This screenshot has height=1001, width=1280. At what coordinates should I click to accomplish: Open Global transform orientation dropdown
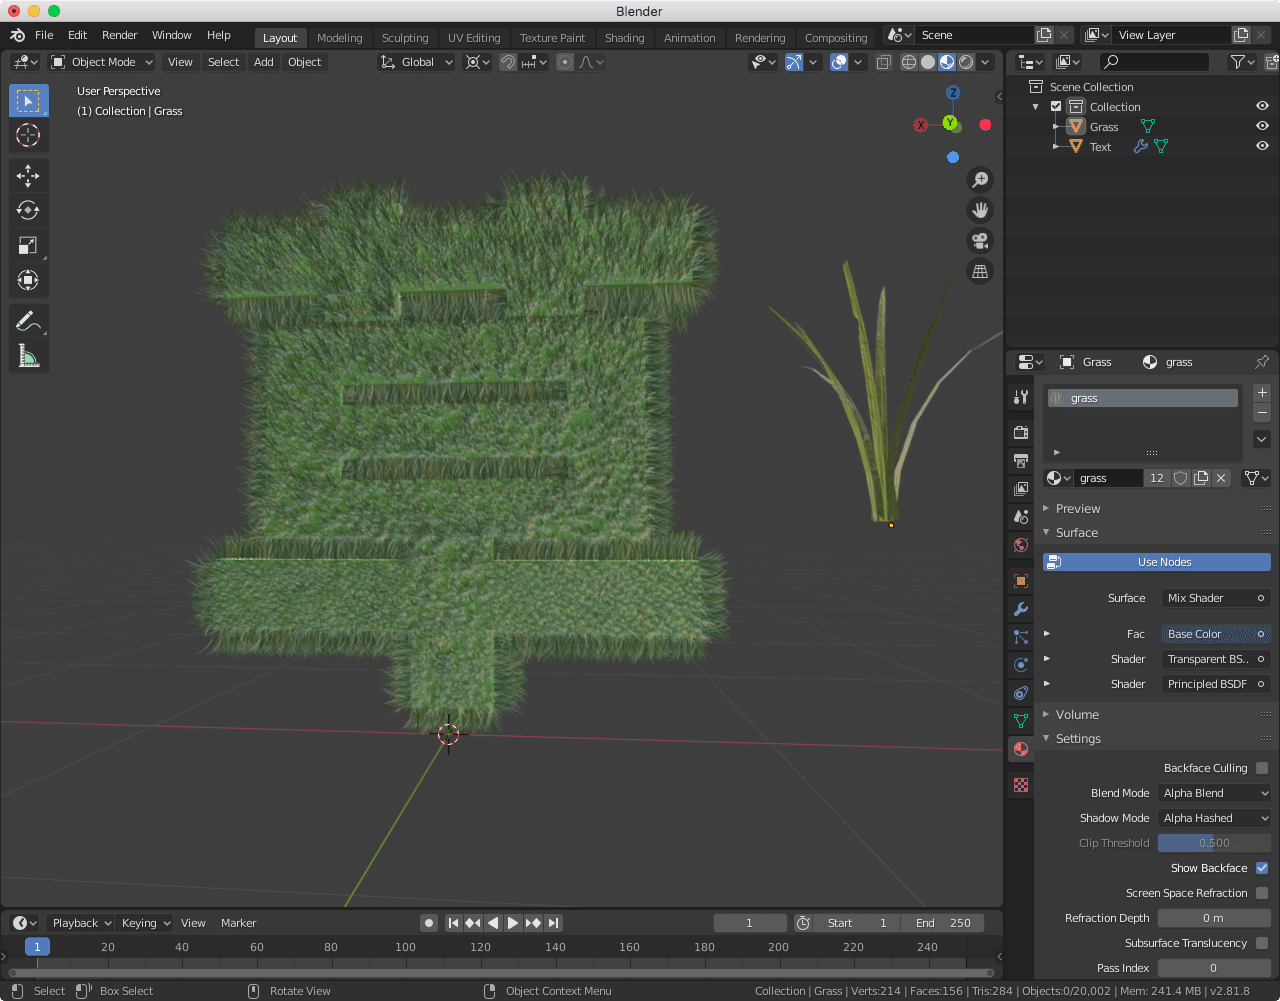[416, 62]
